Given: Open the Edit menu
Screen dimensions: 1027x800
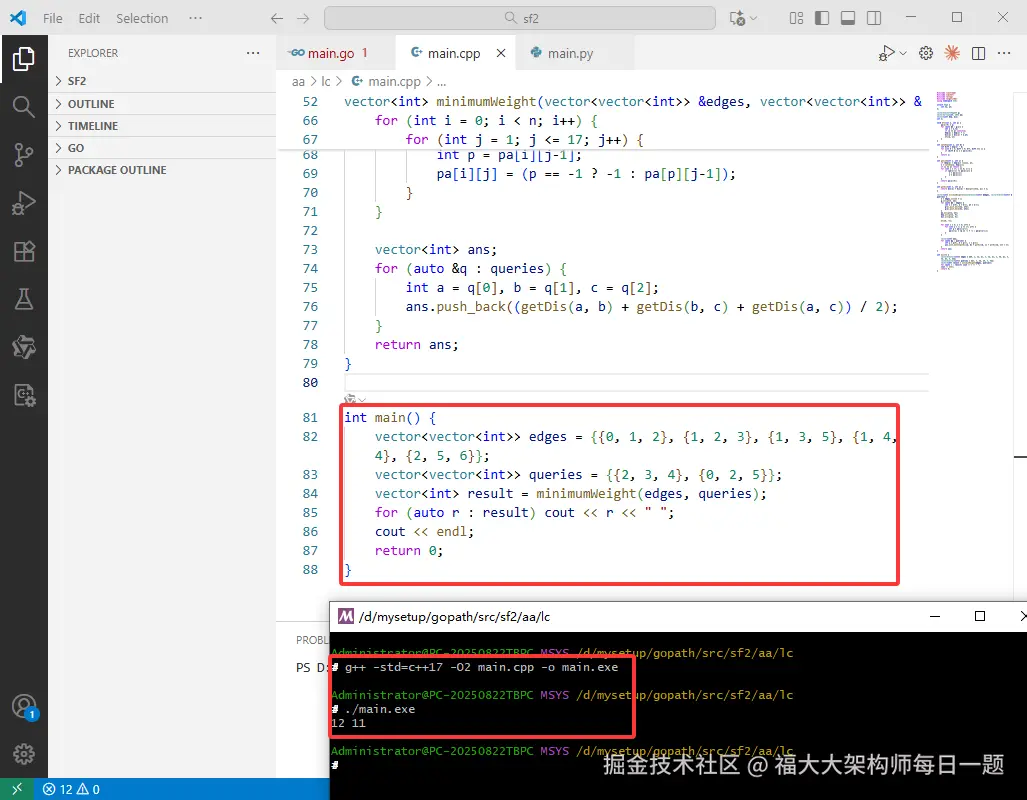Looking at the screenshot, I should pos(89,18).
